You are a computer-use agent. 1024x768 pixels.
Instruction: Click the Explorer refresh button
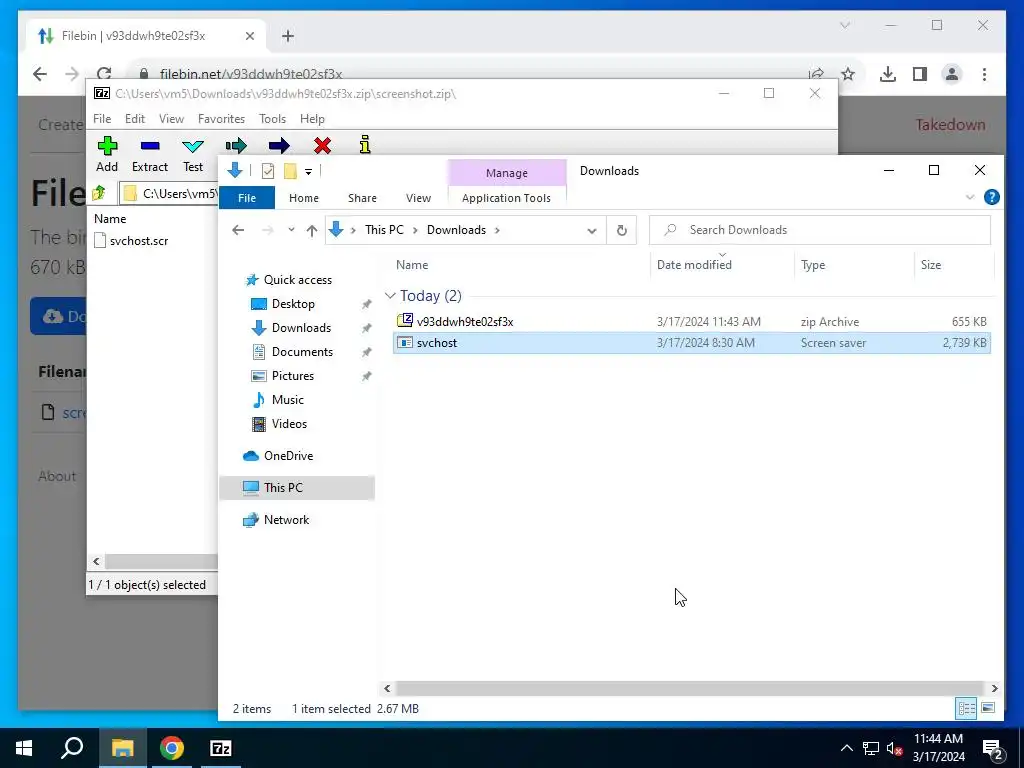click(x=622, y=231)
